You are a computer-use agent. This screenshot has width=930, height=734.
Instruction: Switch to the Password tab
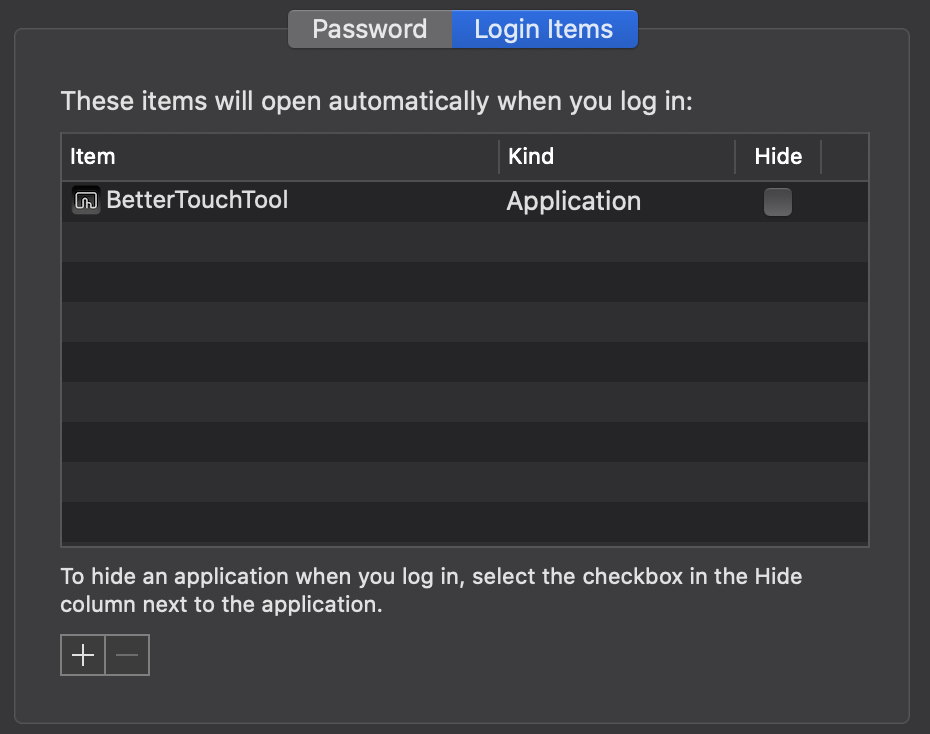click(x=369, y=29)
